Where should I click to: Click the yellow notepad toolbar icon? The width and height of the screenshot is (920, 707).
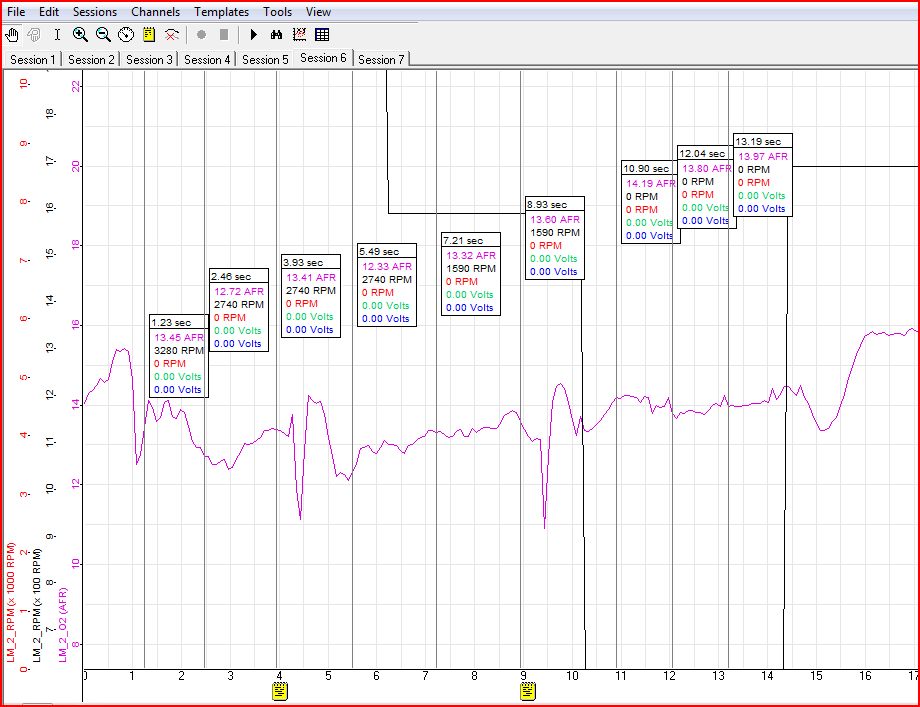[x=149, y=35]
